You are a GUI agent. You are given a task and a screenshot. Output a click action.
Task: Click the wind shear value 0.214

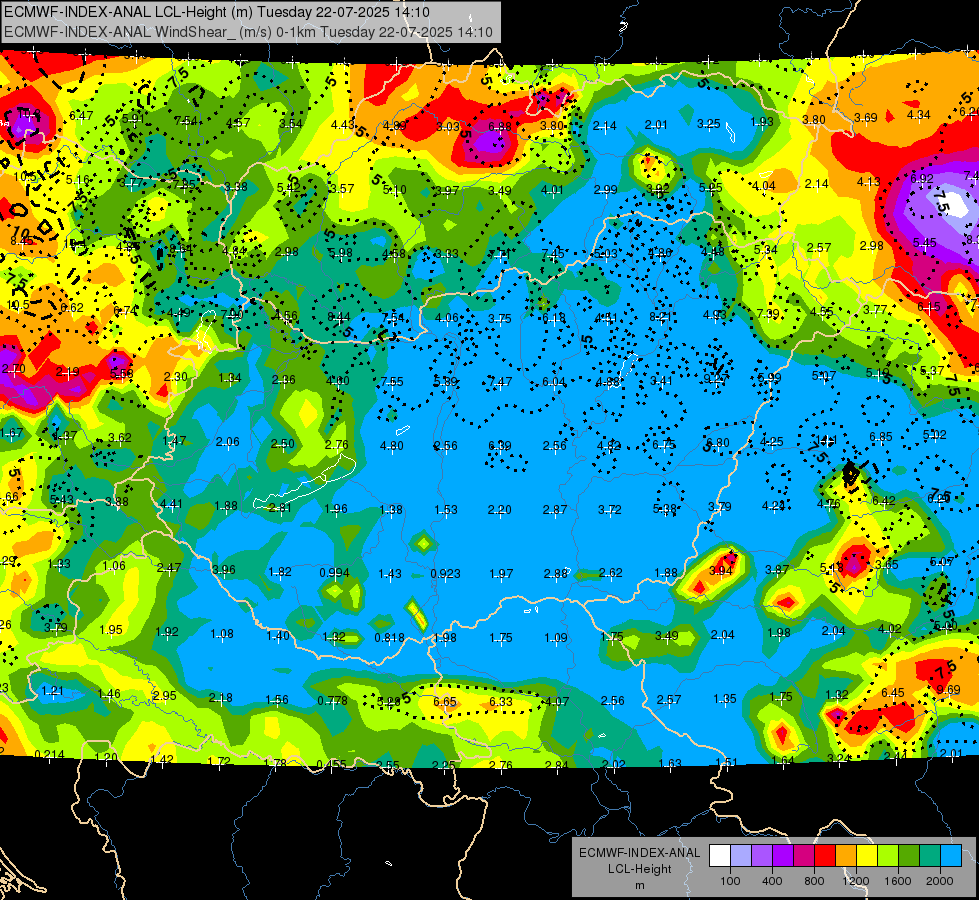point(49,754)
